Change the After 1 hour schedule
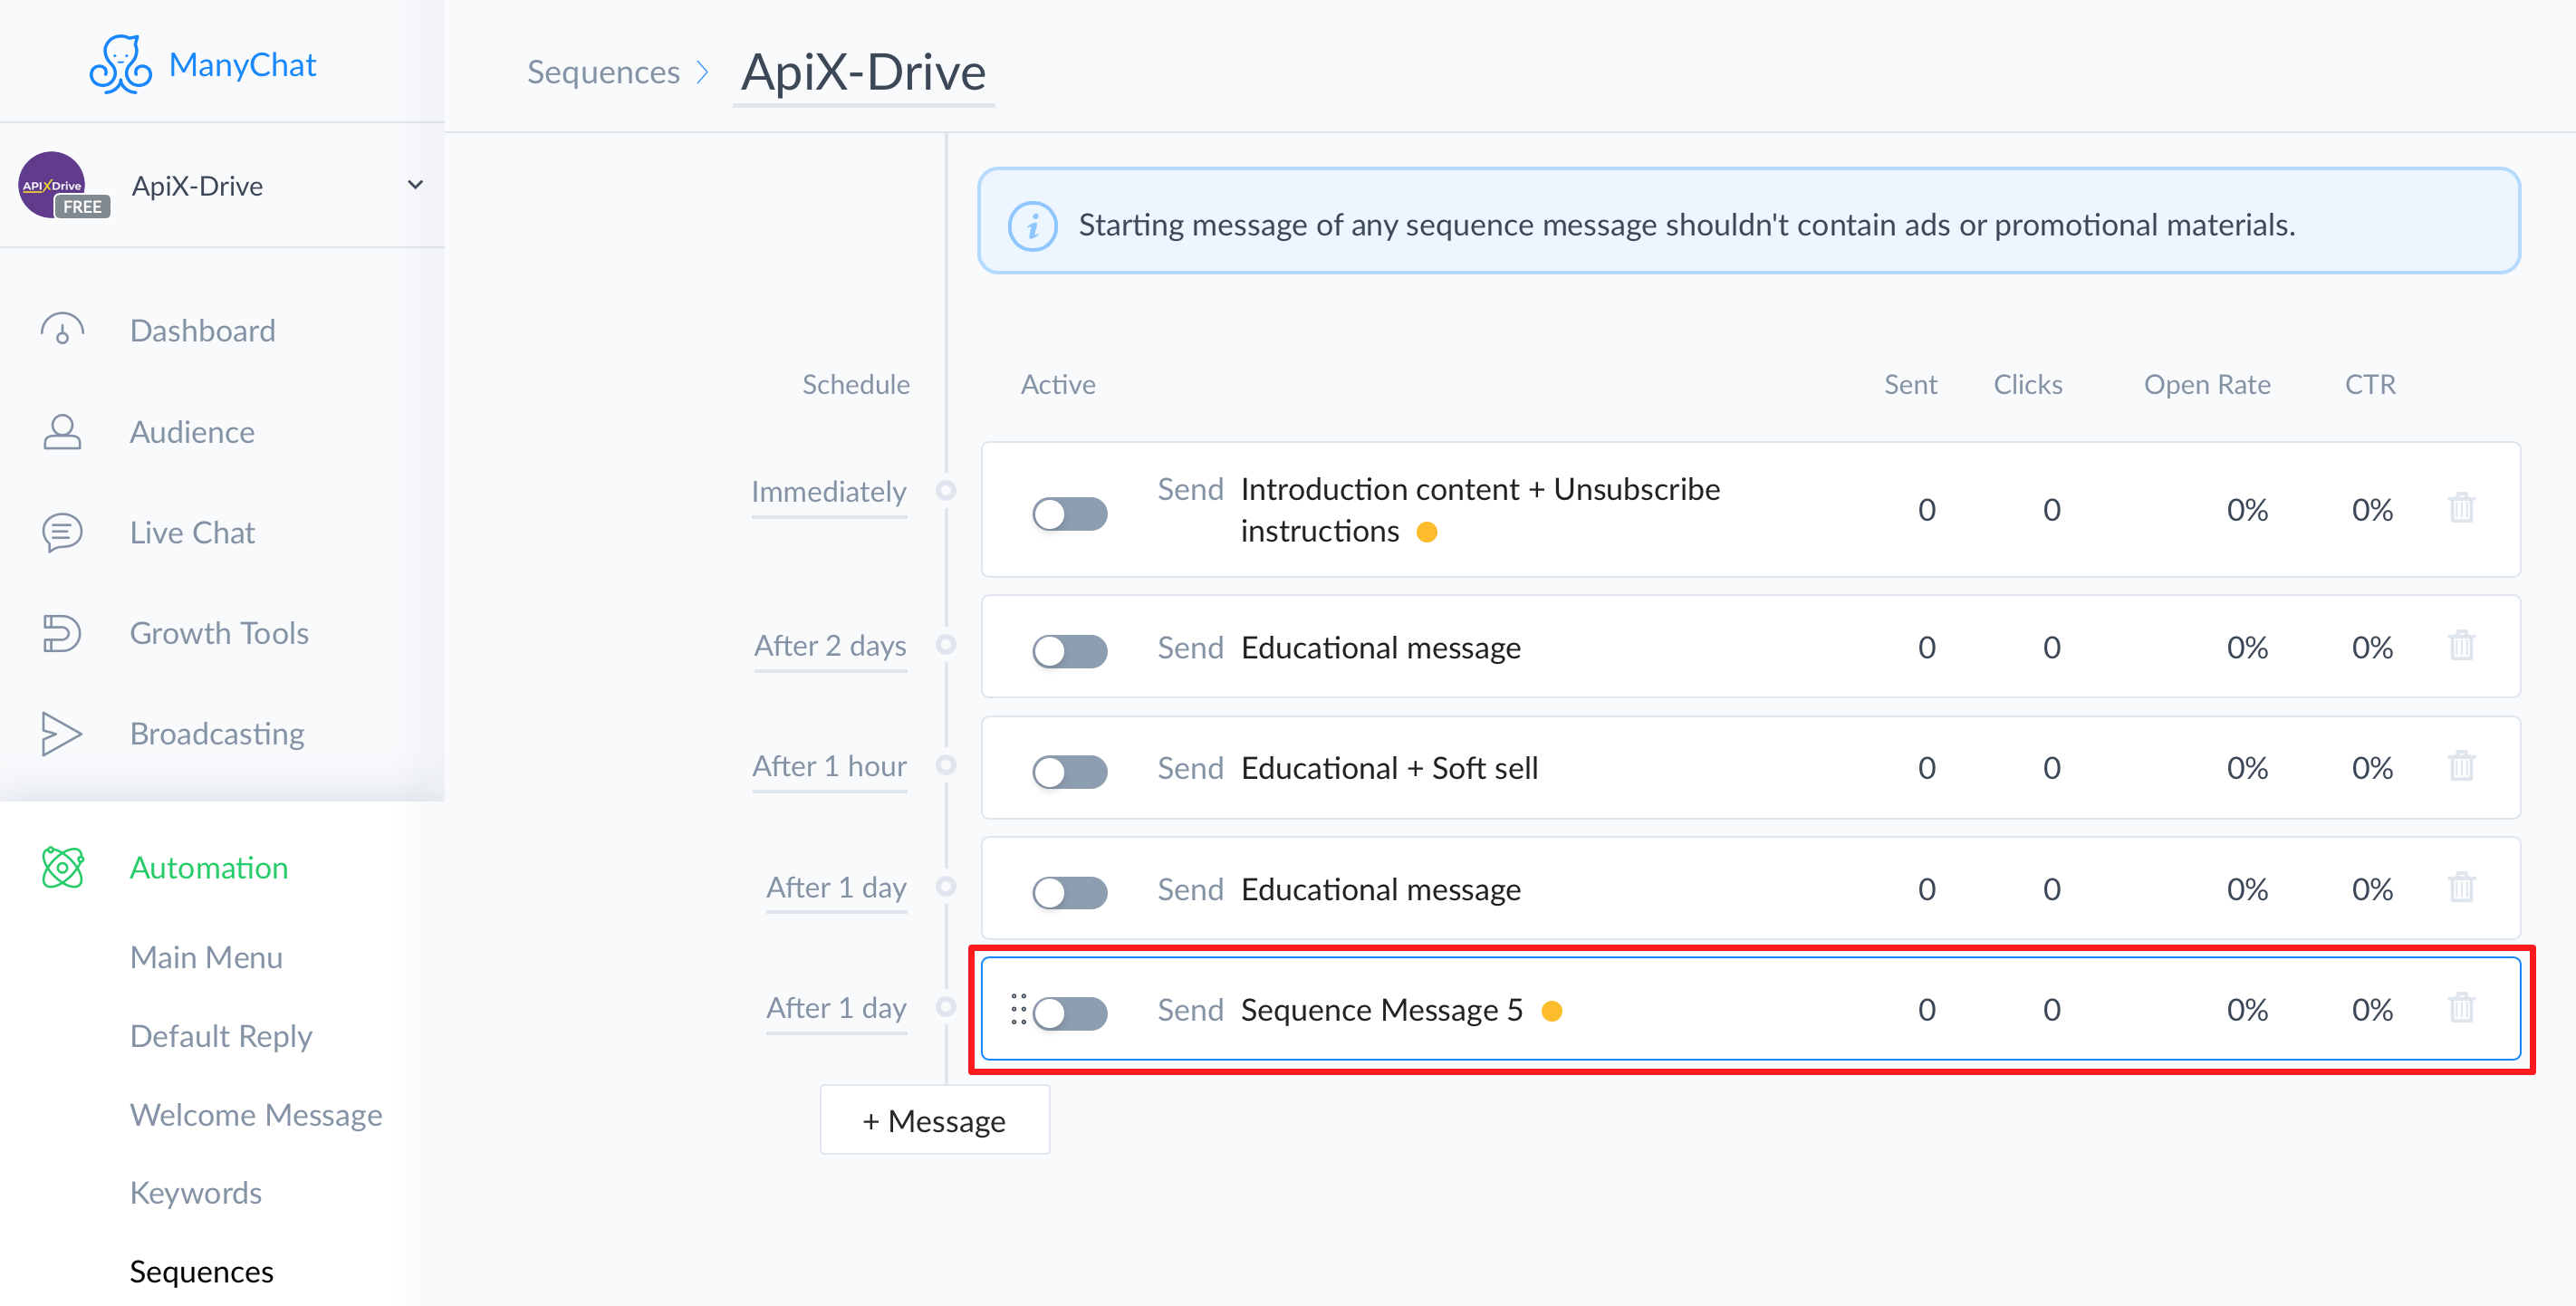Viewport: 2576px width, 1306px height. point(829,766)
